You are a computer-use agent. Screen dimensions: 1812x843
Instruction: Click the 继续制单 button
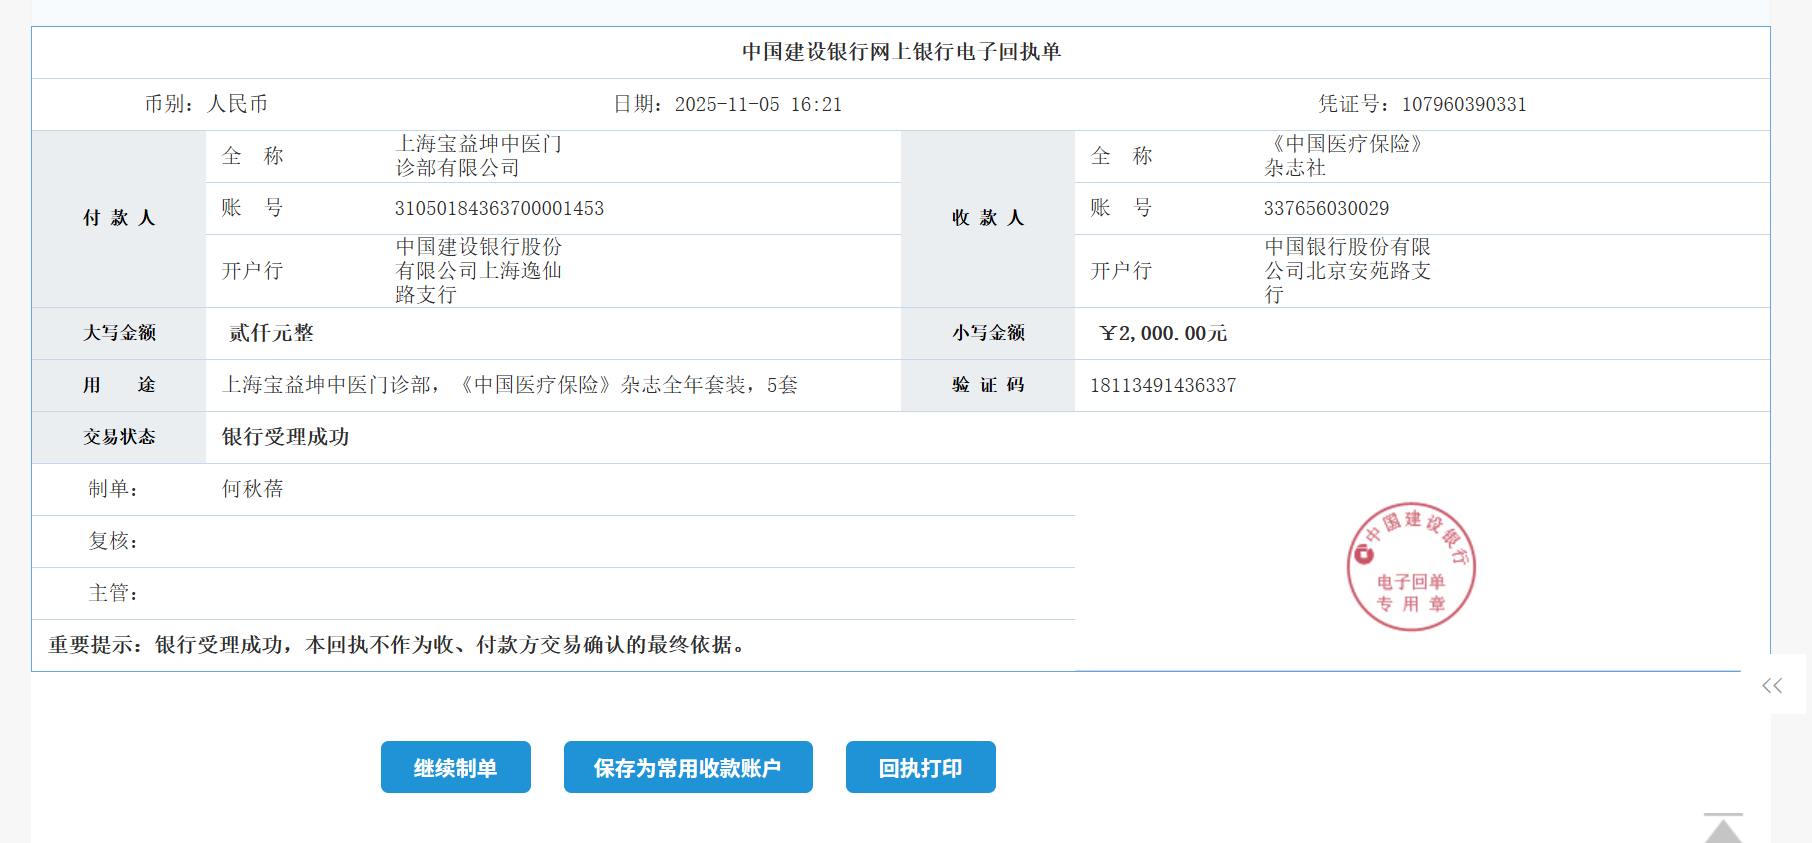tap(455, 767)
